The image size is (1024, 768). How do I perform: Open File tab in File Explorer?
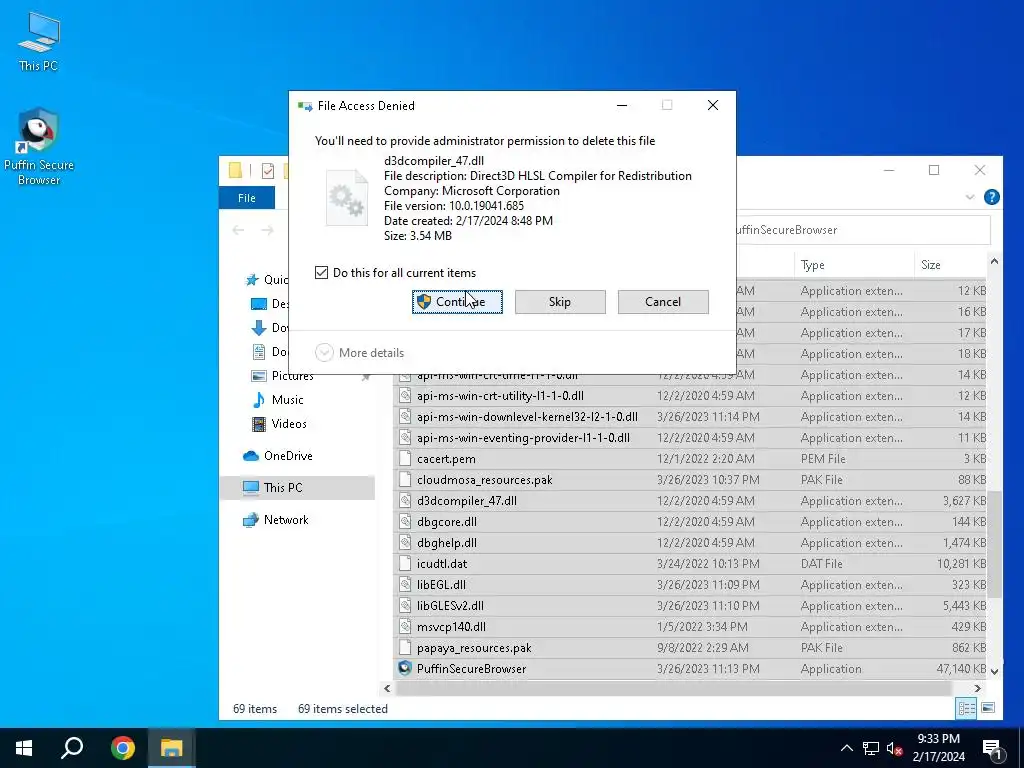(x=246, y=198)
